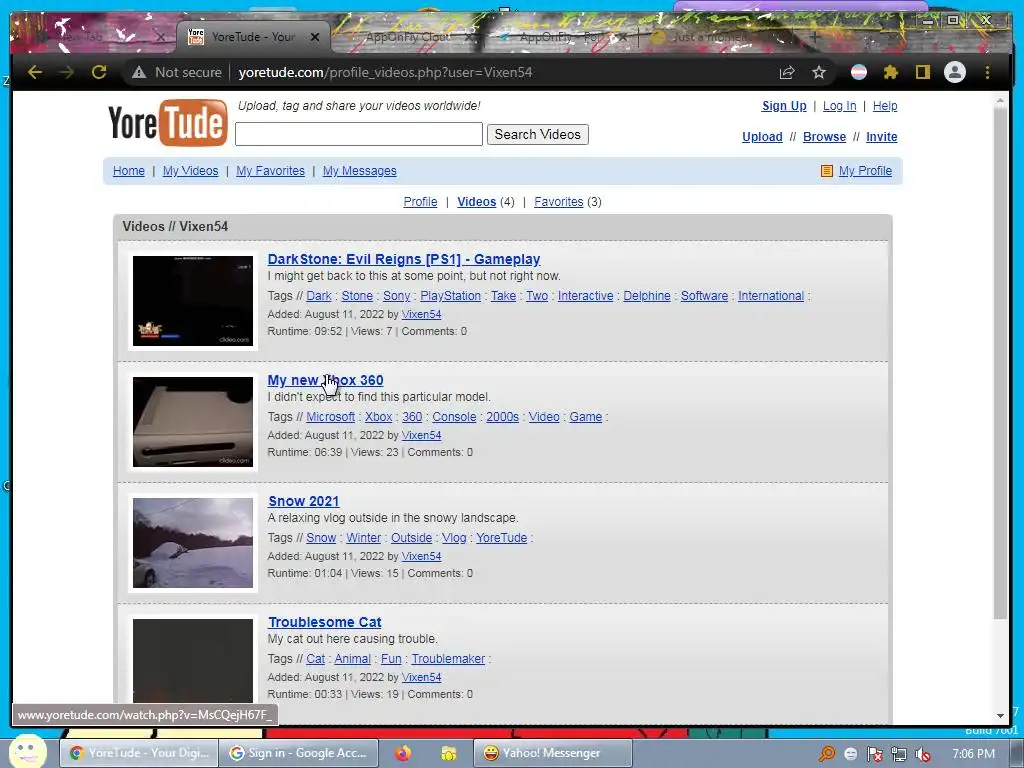
Task: Click the PlayStation tag
Action: click(450, 296)
